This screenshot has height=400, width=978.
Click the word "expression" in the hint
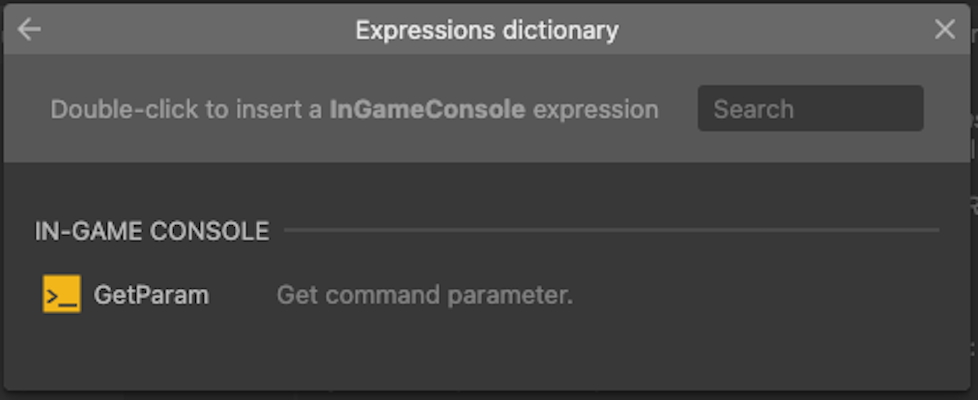tap(596, 109)
